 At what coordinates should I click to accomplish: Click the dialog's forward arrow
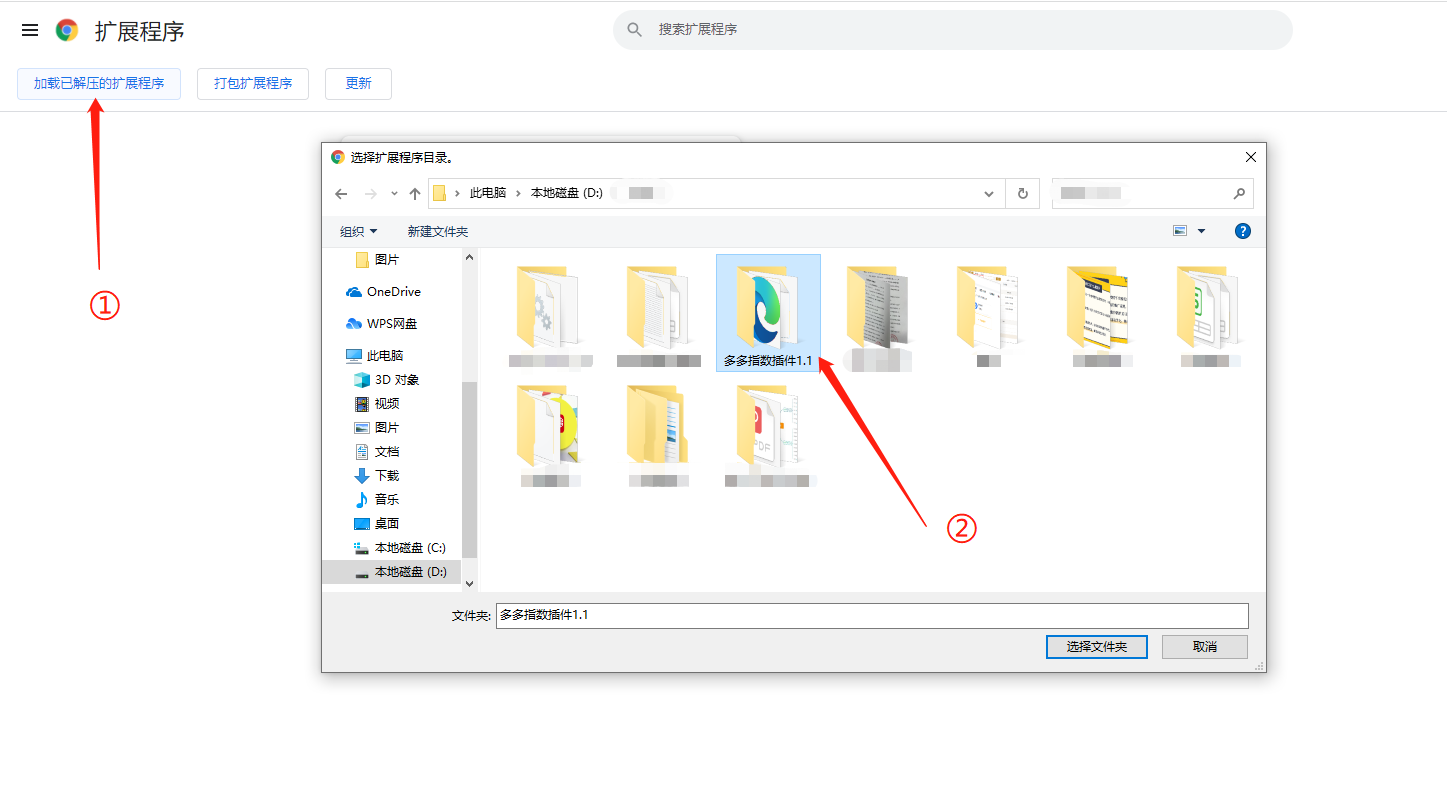coord(371,194)
